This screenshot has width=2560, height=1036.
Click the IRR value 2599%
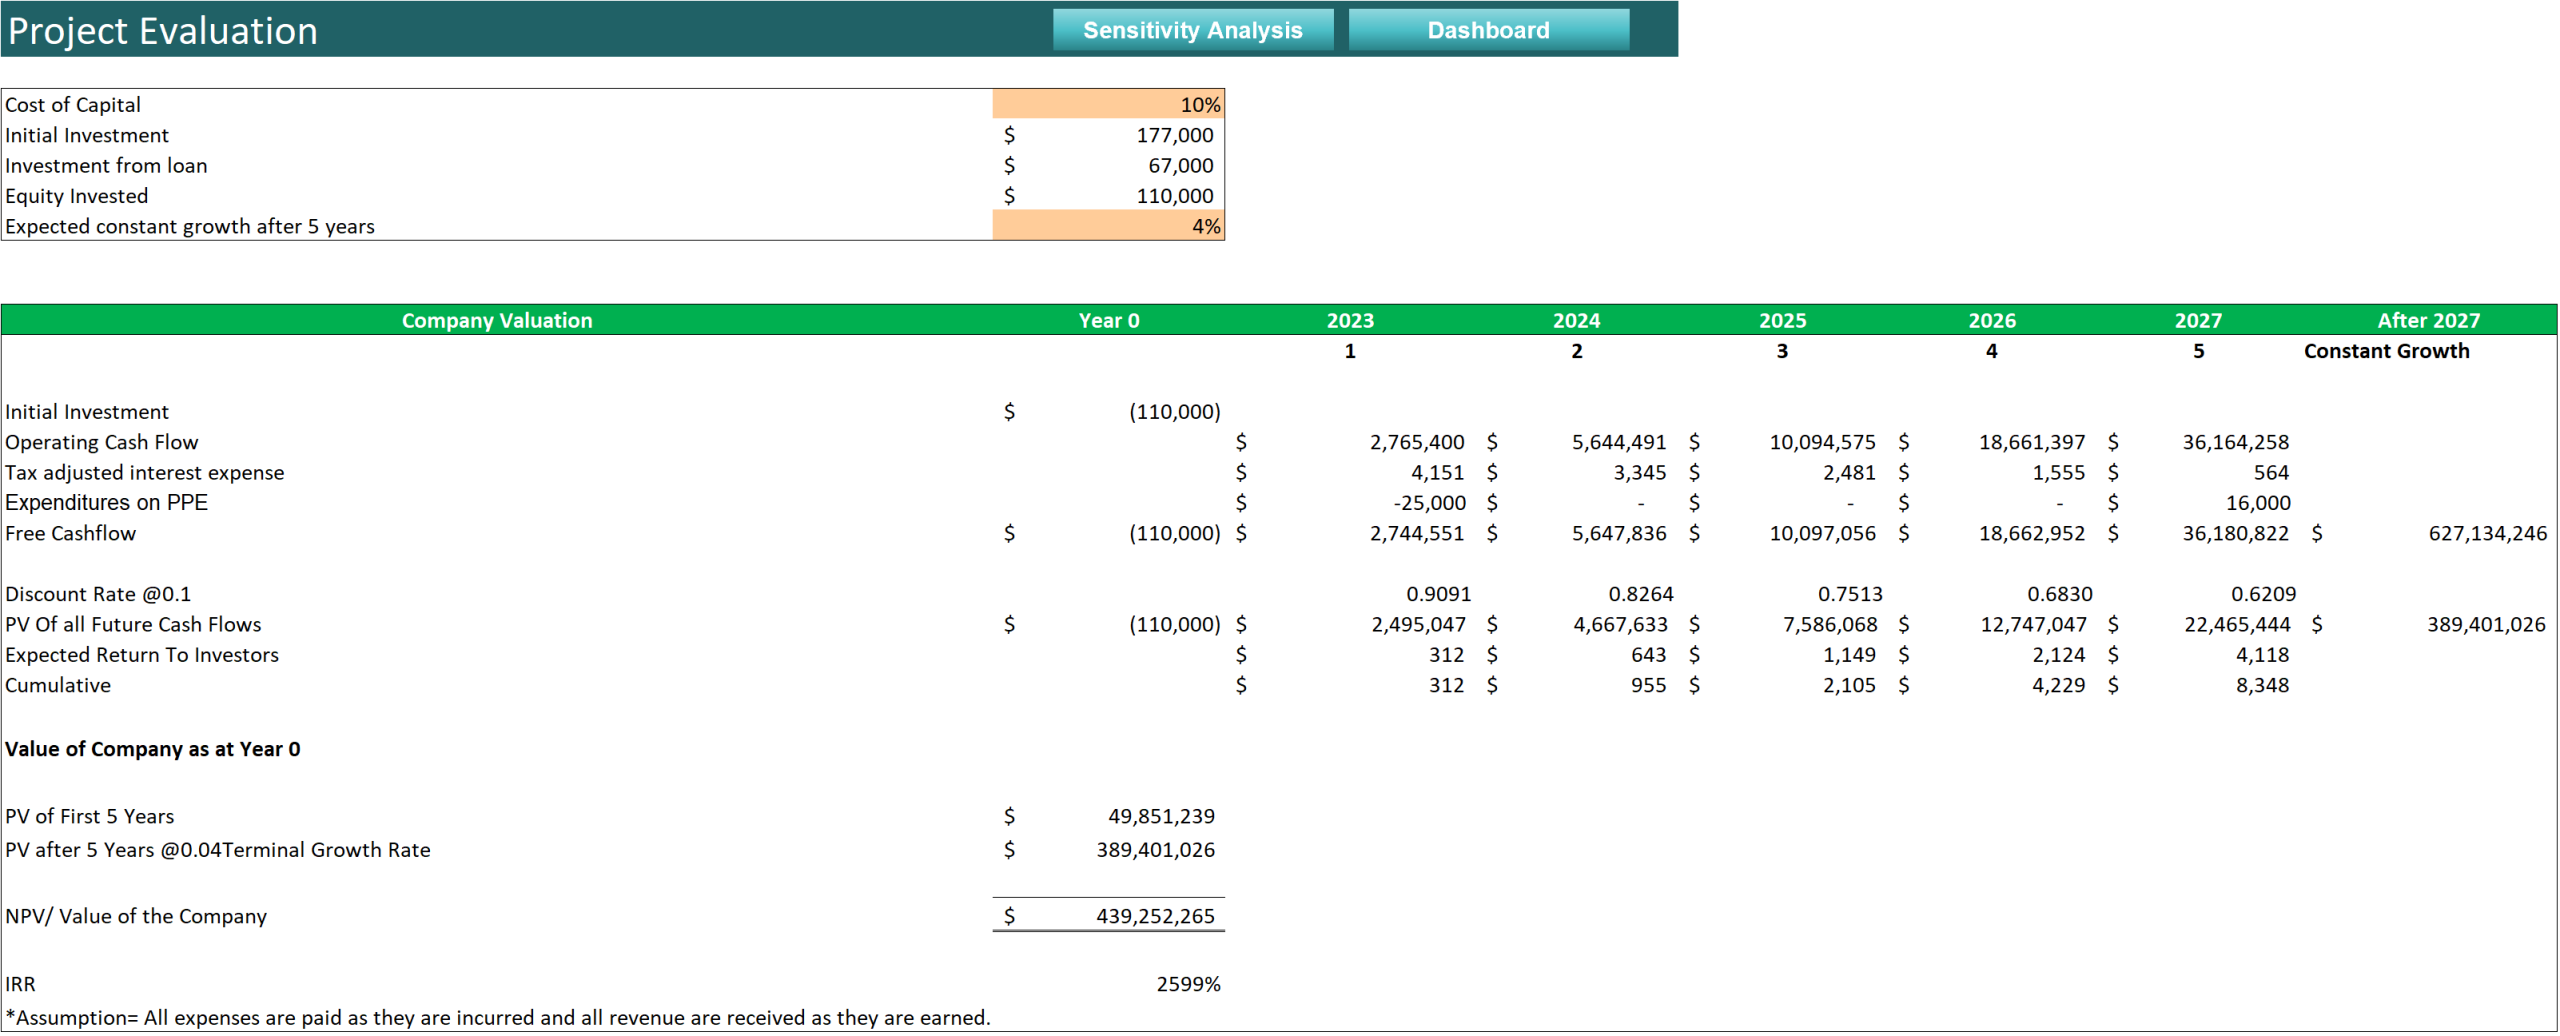1188,983
